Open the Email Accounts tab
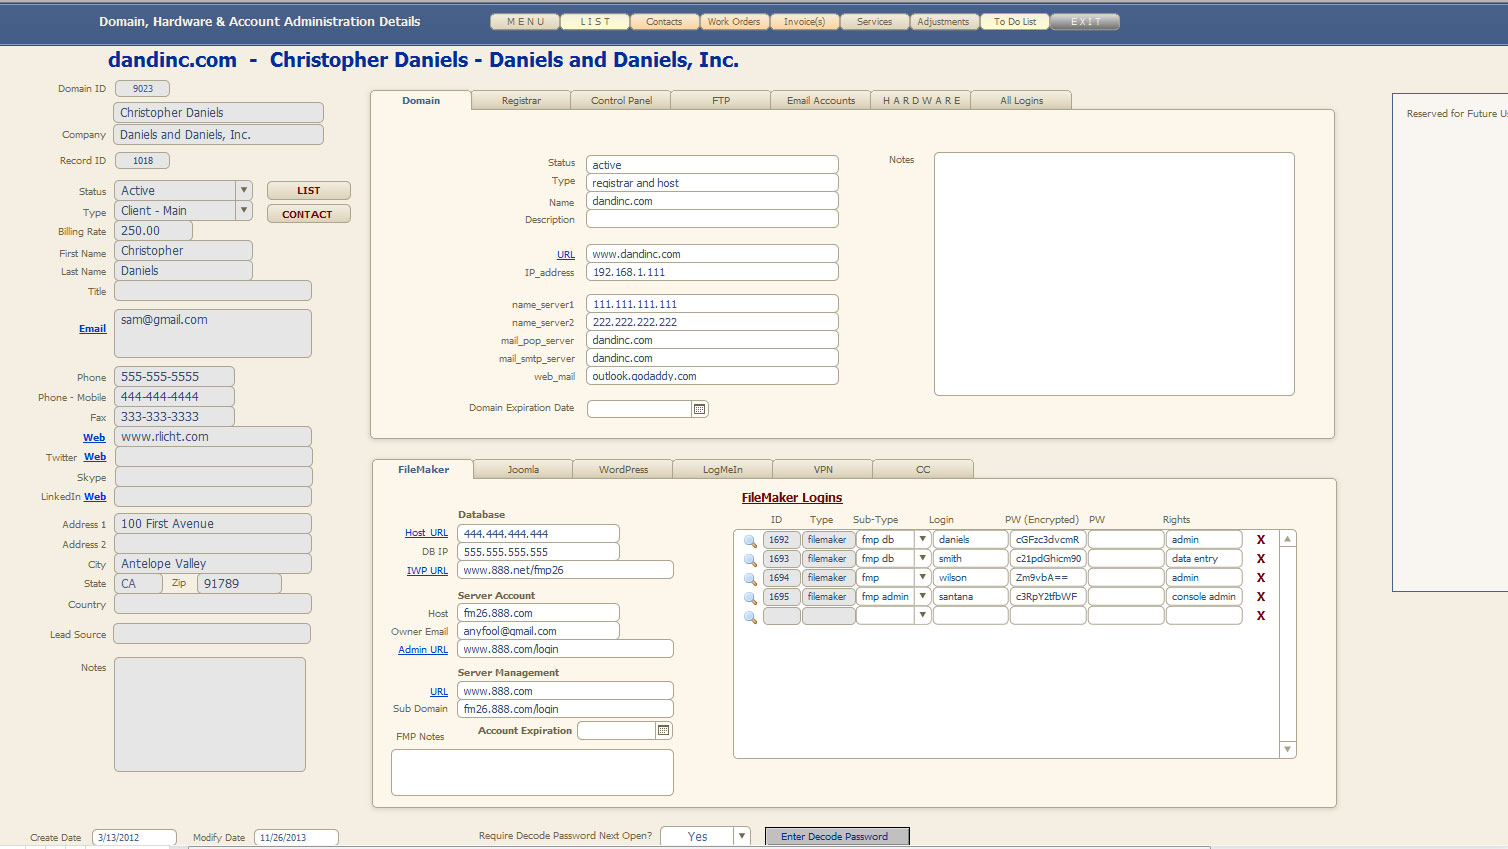 tap(821, 100)
